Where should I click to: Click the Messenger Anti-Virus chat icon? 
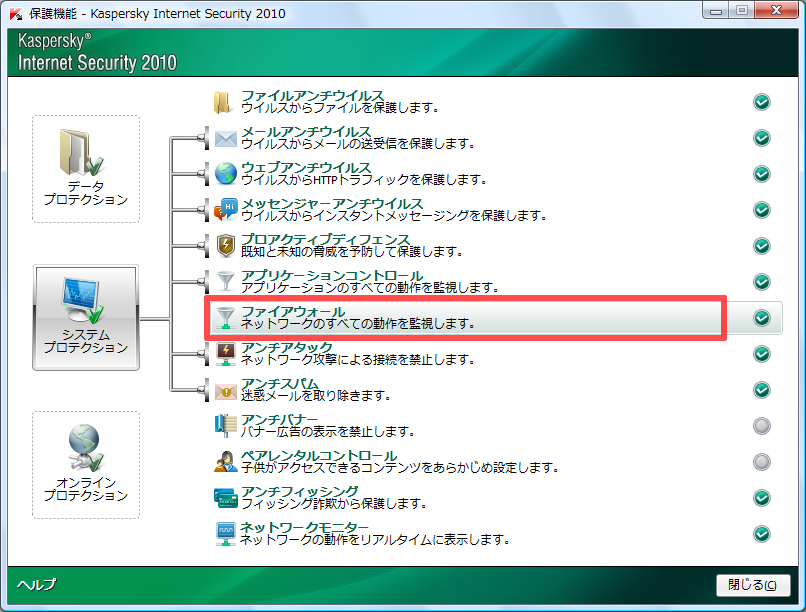point(225,210)
